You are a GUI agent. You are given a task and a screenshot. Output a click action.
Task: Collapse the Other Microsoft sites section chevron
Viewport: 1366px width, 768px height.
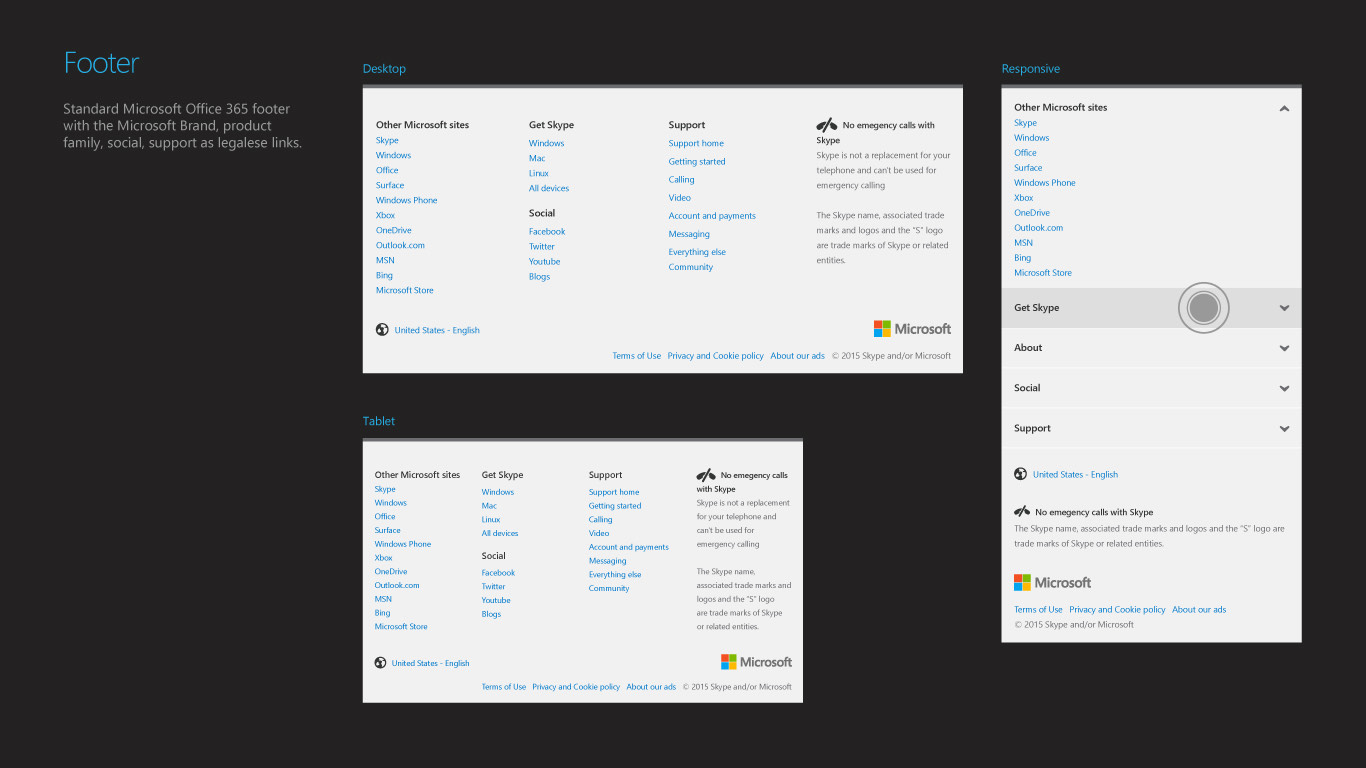pyautogui.click(x=1284, y=108)
